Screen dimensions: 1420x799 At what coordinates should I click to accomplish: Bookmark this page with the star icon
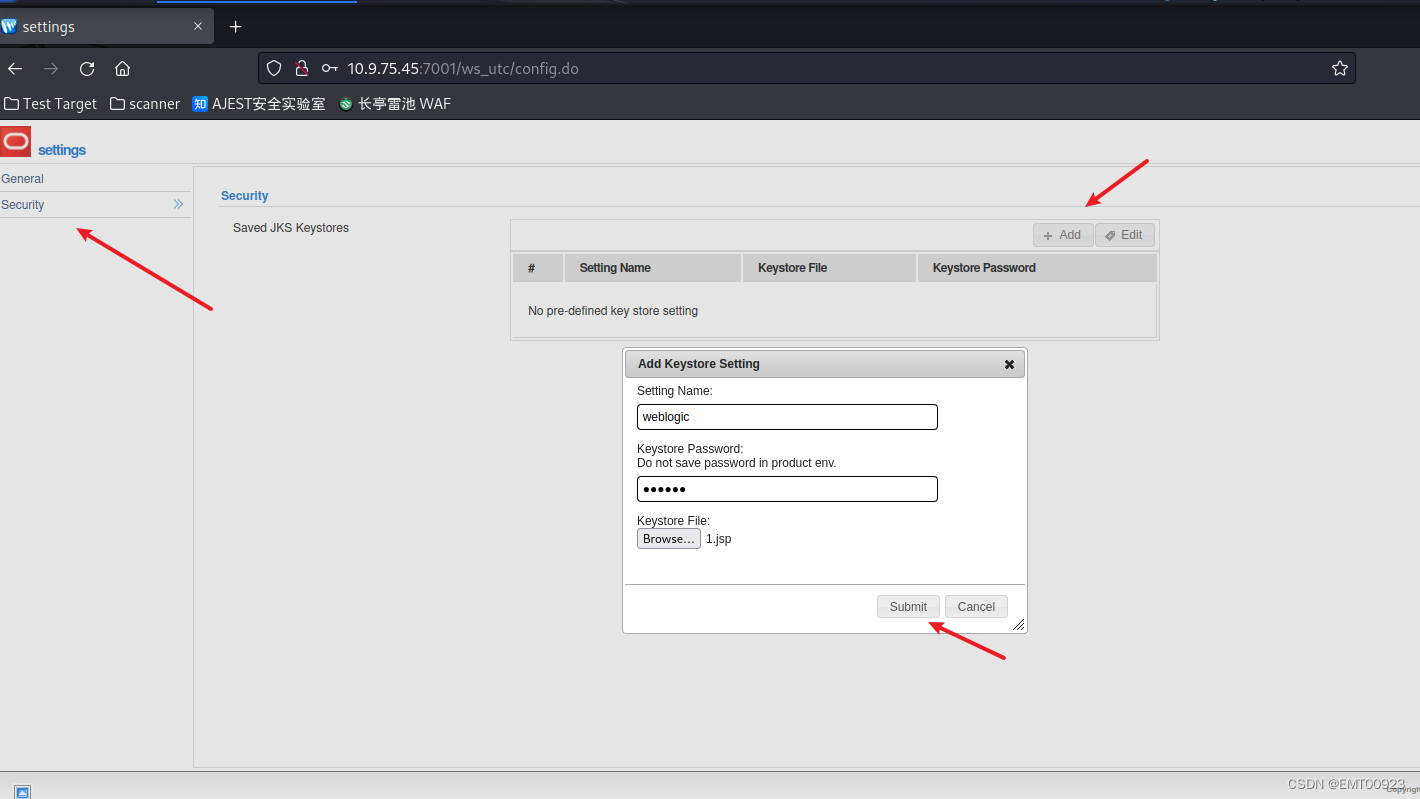point(1340,68)
